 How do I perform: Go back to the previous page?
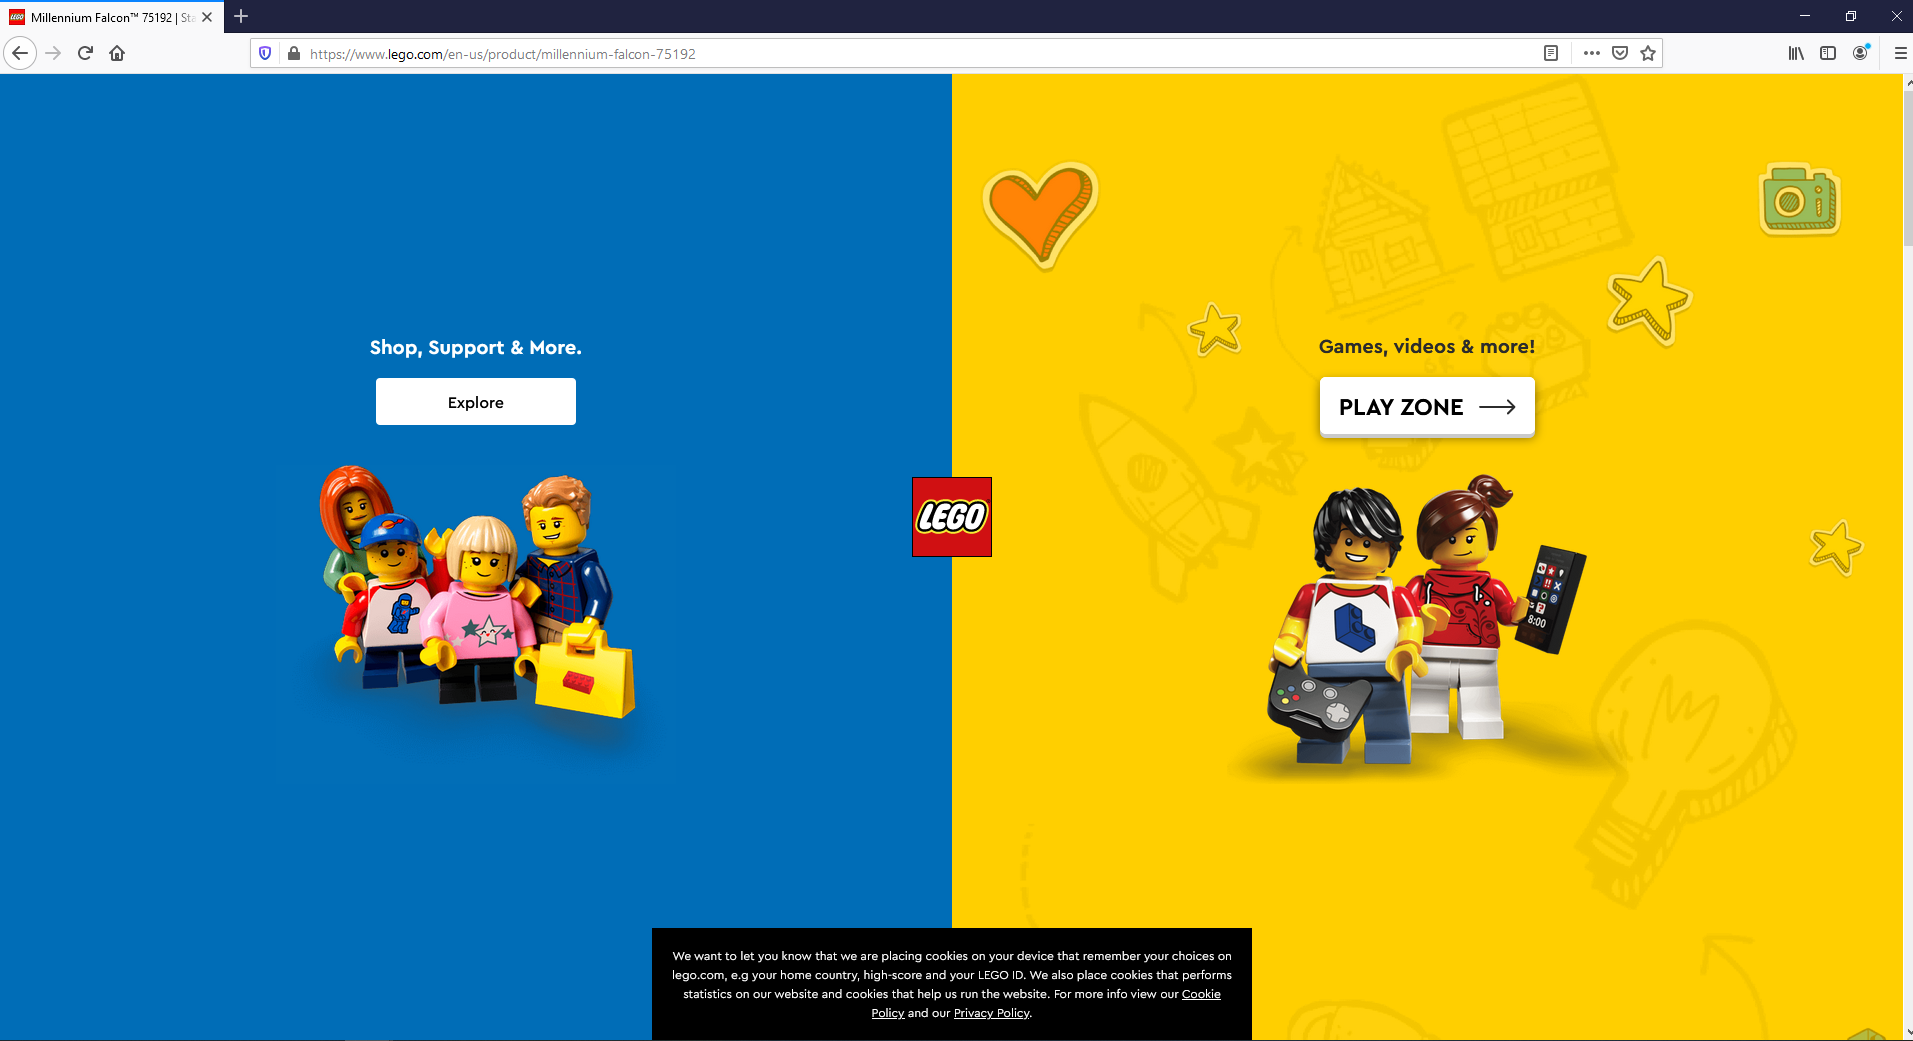pyautogui.click(x=20, y=53)
